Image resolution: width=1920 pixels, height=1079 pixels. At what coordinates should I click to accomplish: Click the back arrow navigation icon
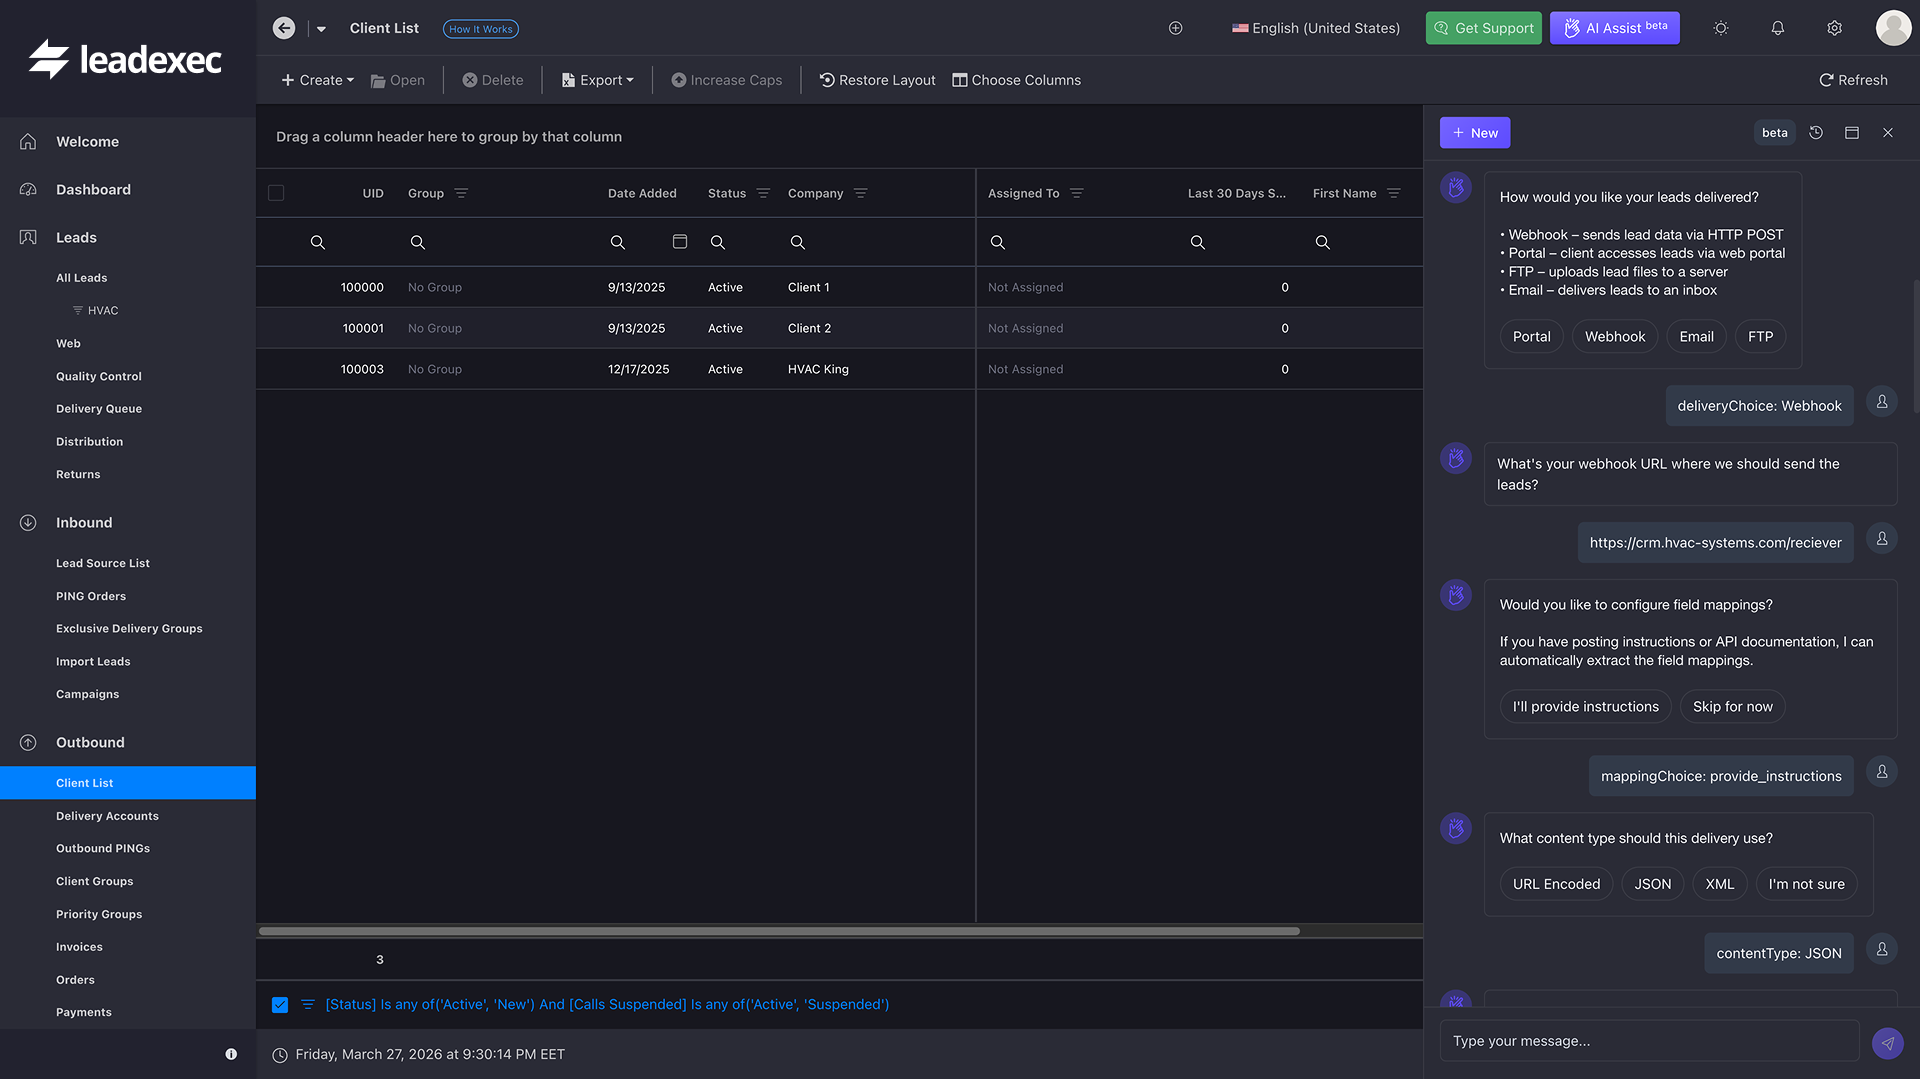284,28
